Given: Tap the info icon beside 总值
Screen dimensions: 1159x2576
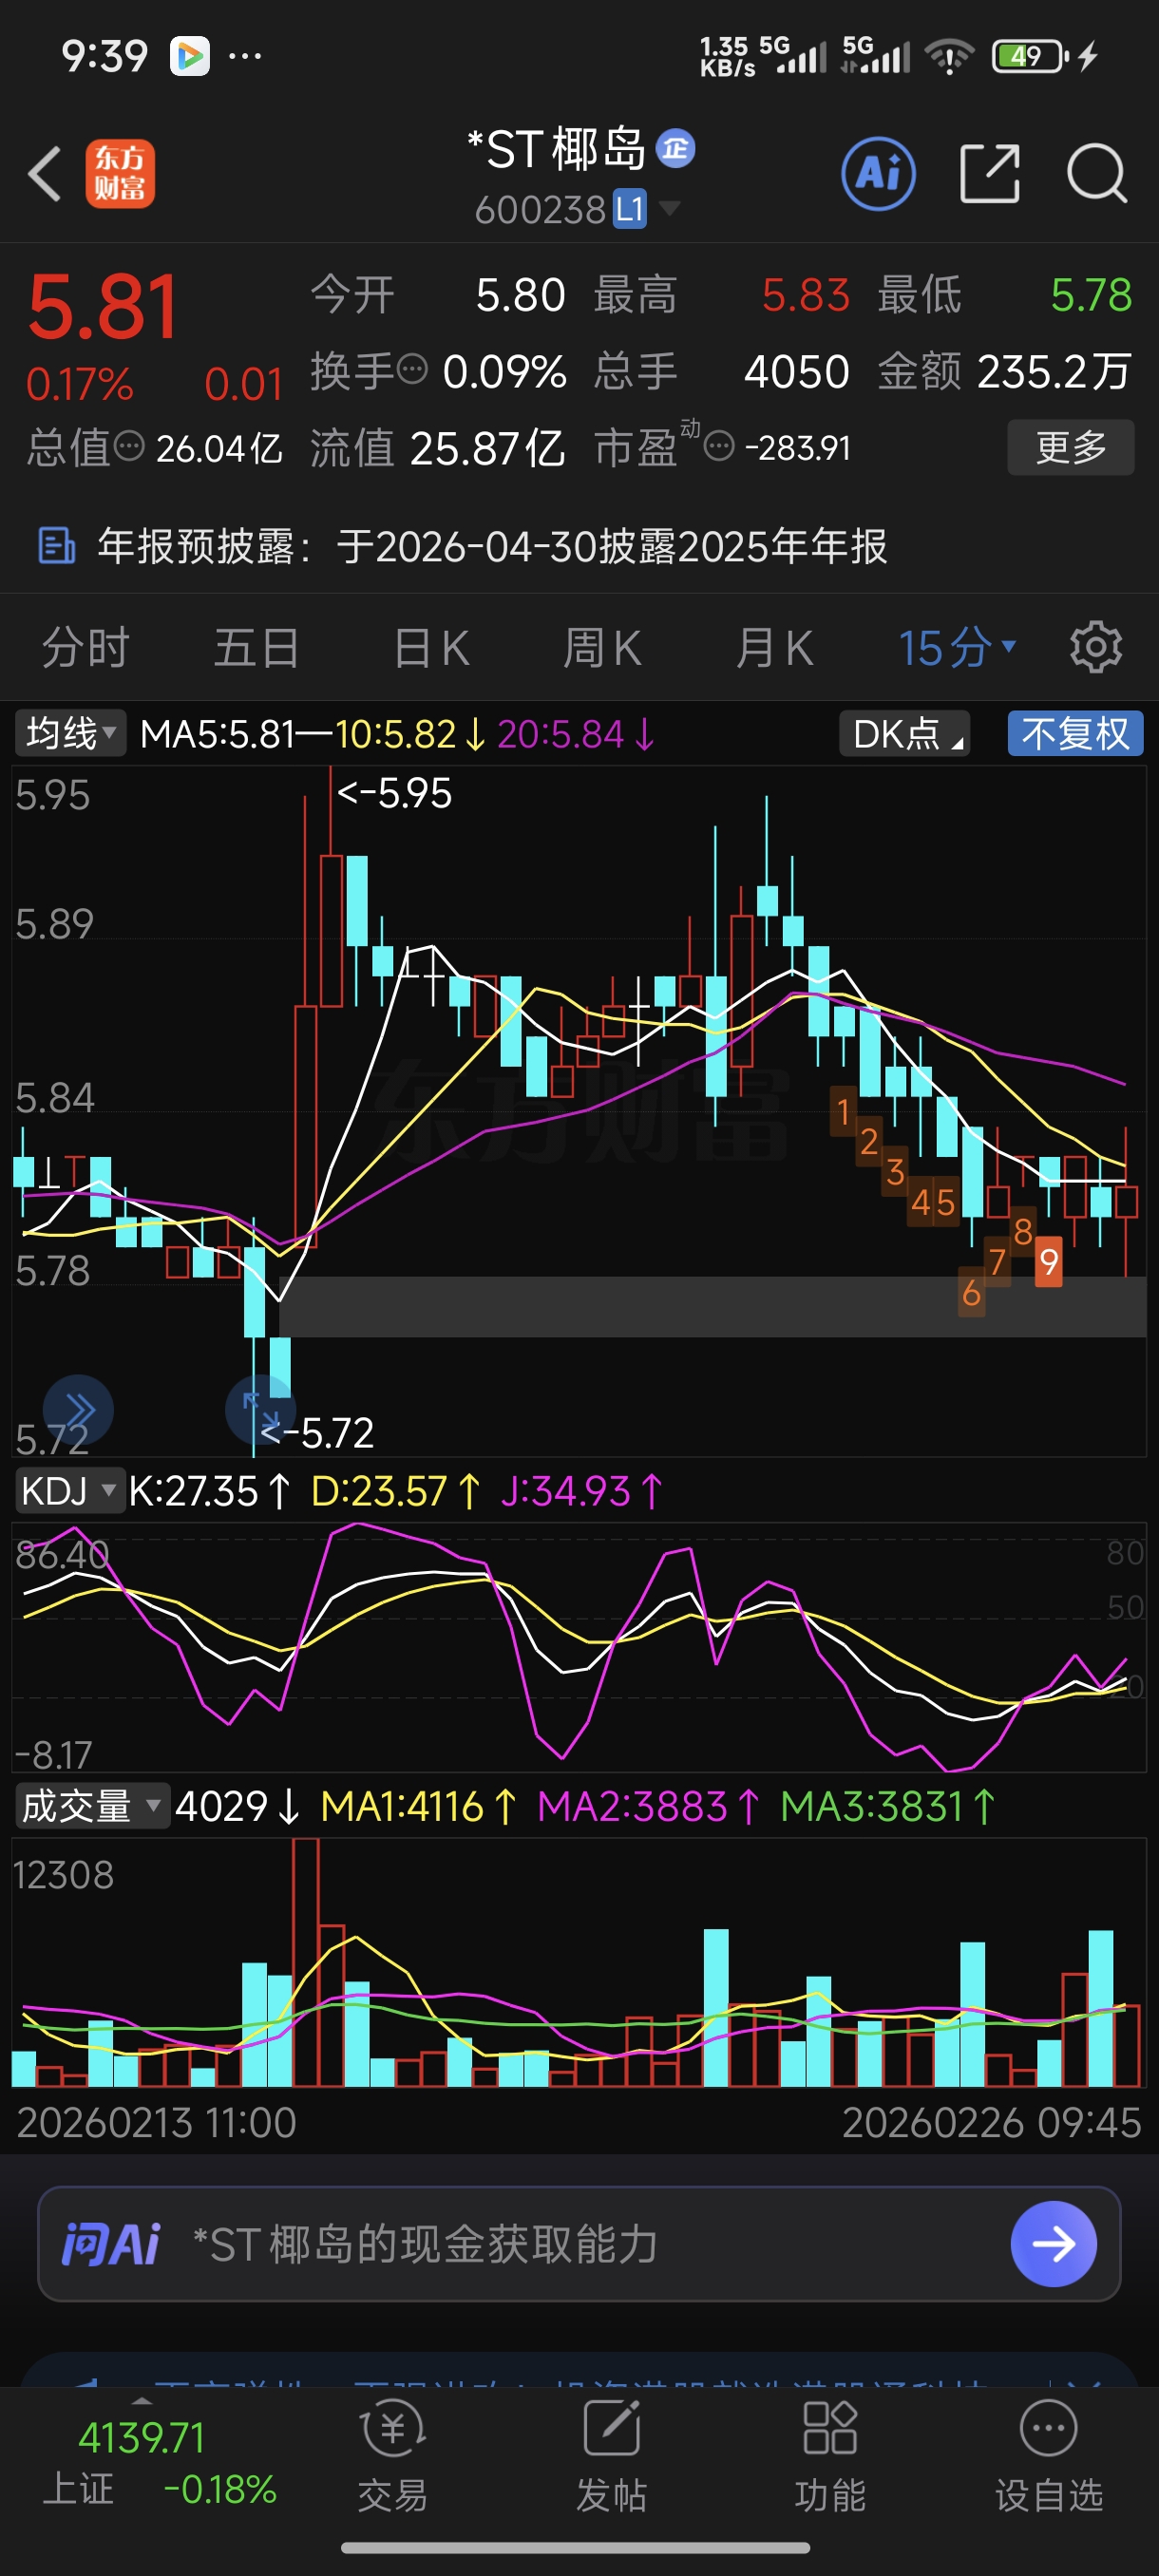Looking at the screenshot, I should [x=129, y=445].
